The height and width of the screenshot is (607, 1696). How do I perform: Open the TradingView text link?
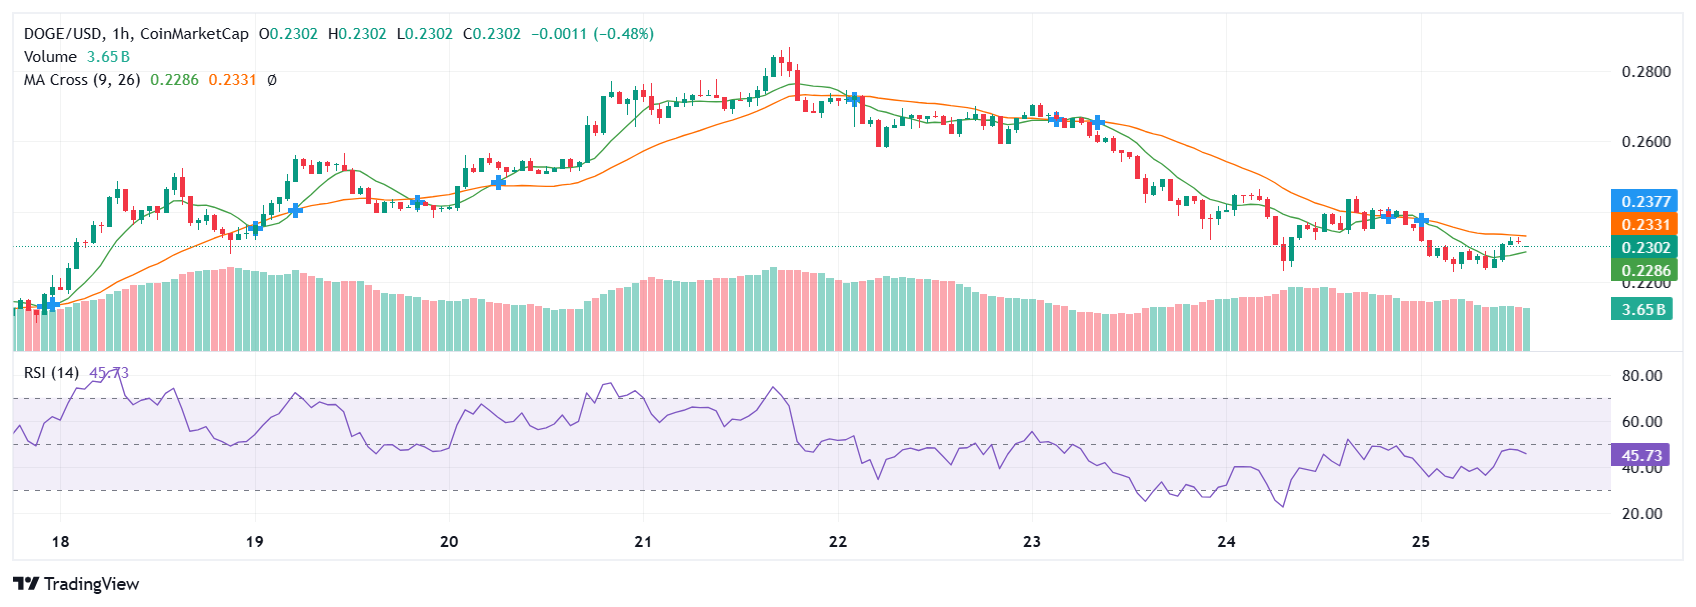[92, 584]
